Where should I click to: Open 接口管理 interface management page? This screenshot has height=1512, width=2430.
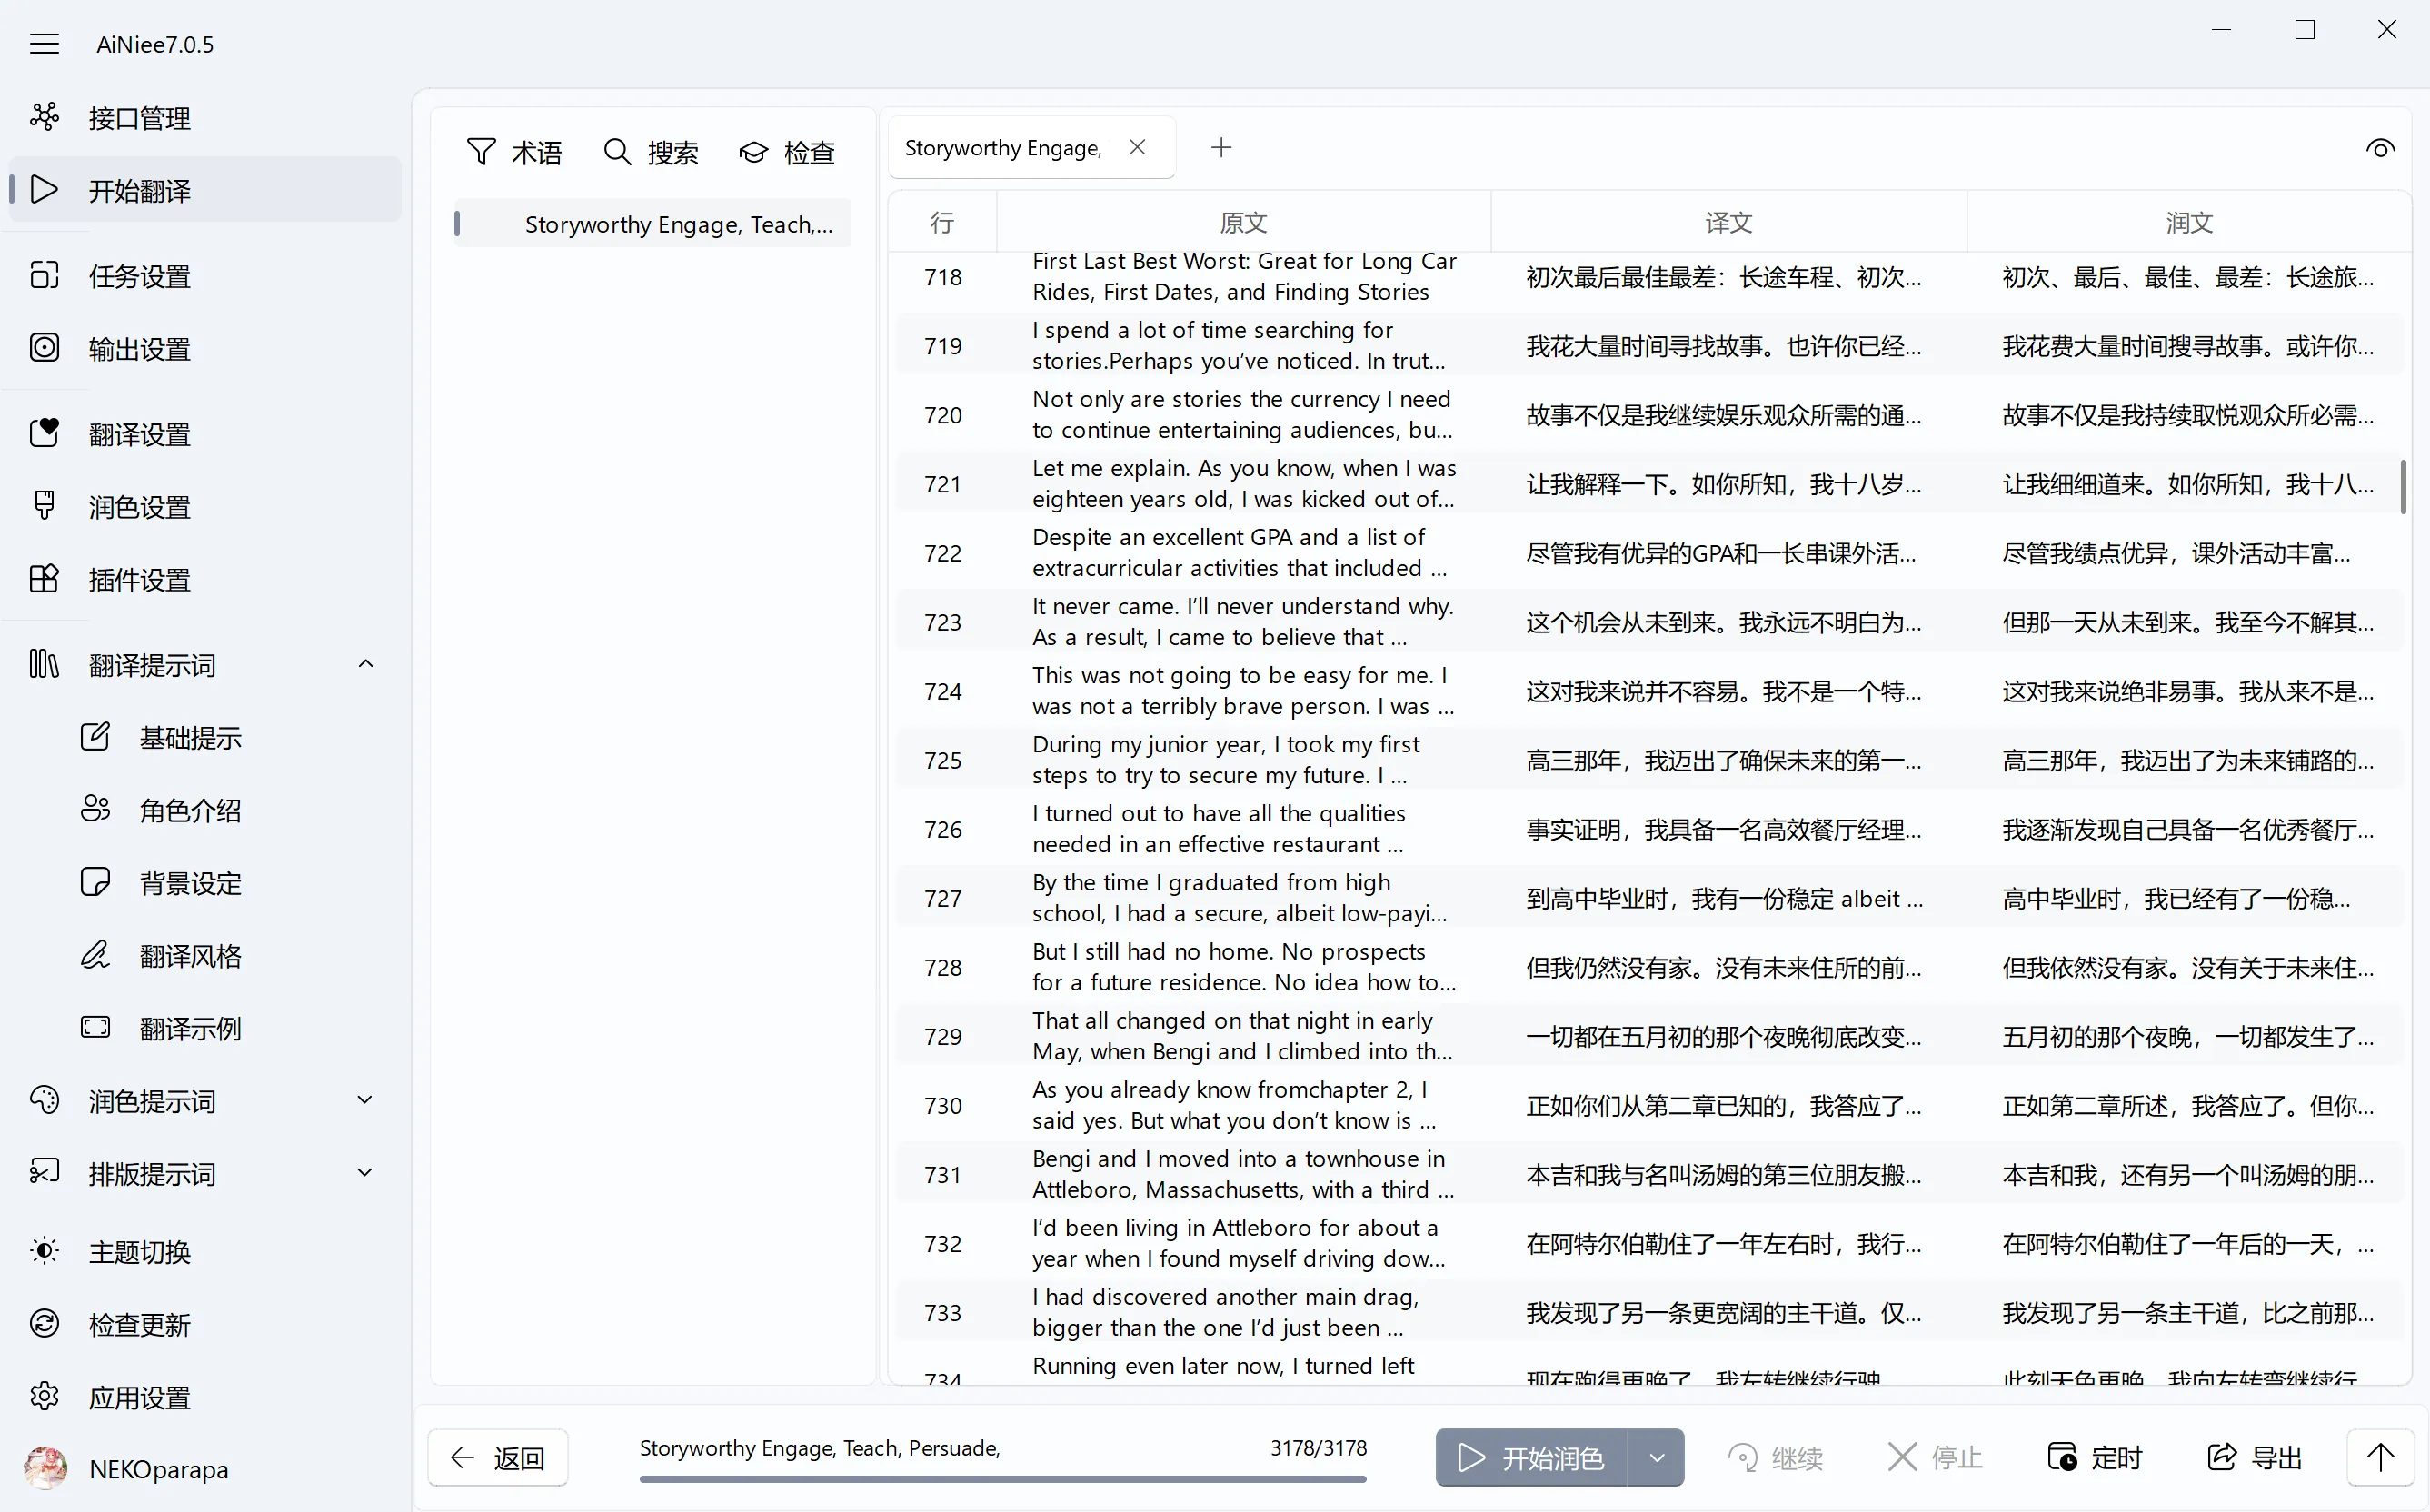pos(139,118)
